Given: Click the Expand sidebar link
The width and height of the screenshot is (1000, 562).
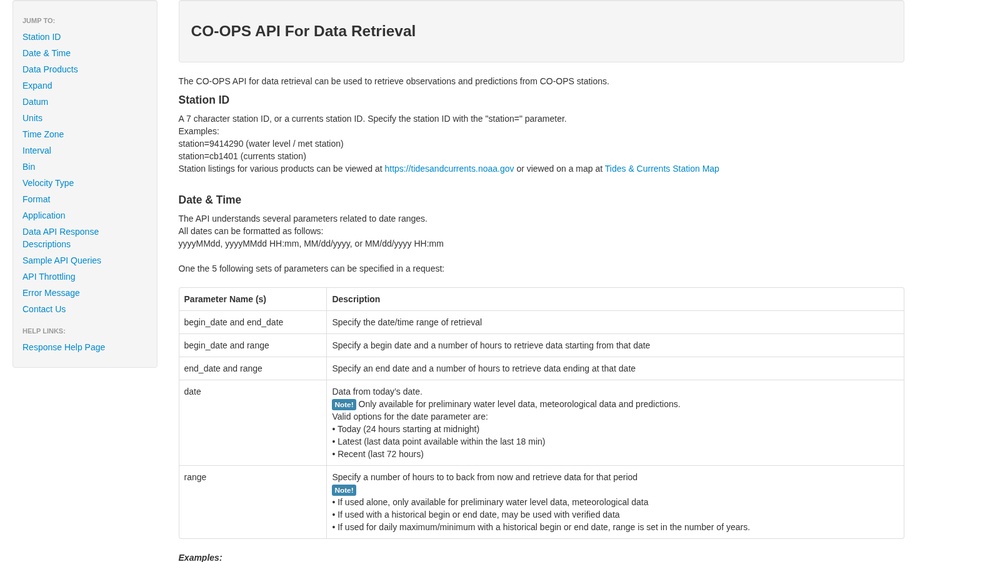Looking at the screenshot, I should (x=37, y=85).
